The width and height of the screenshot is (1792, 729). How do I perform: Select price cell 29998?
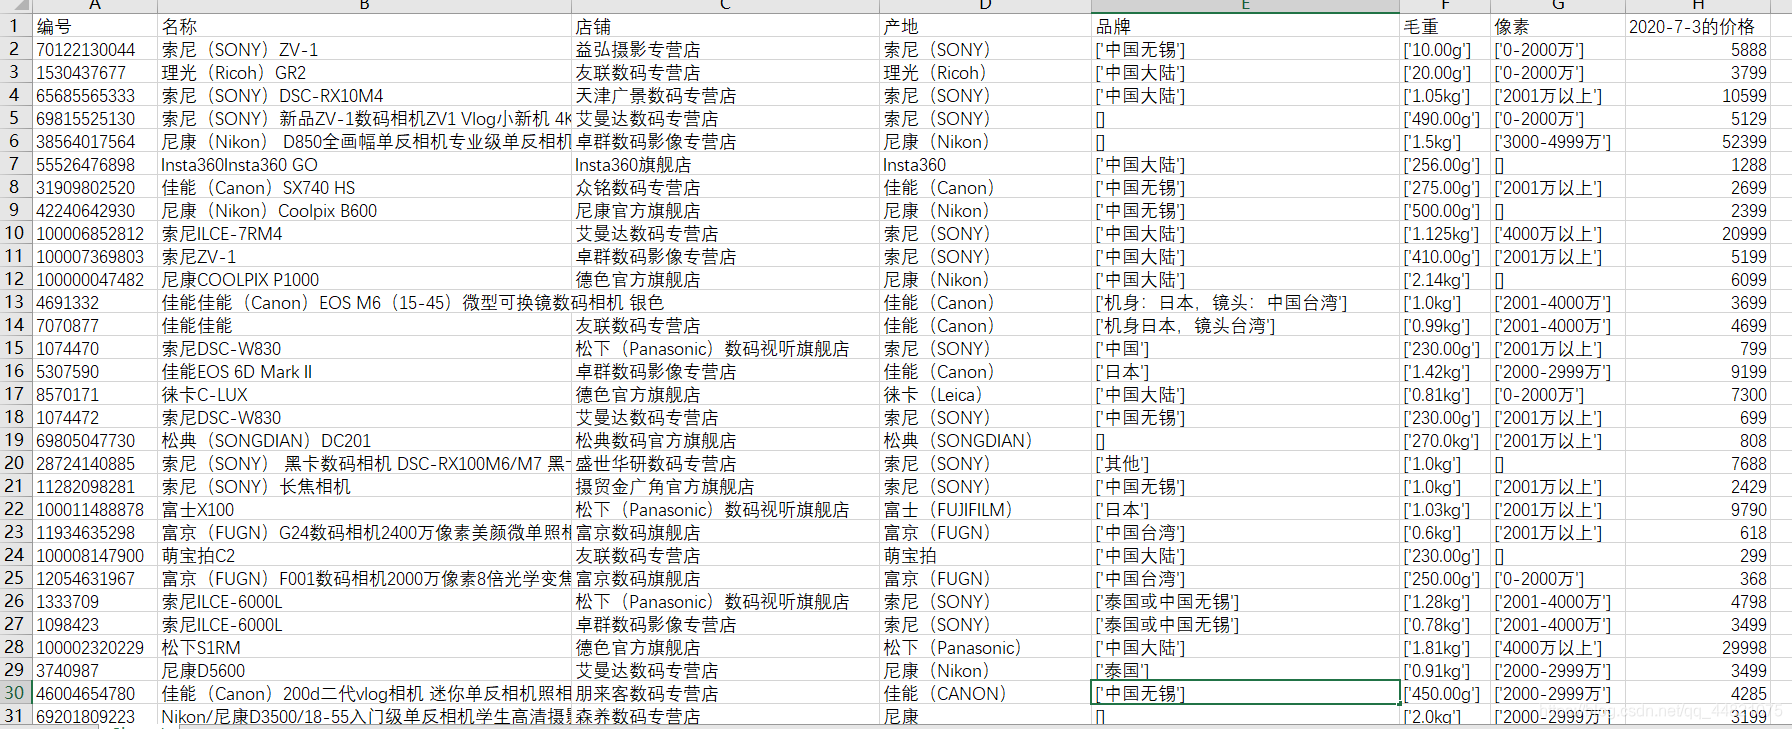tap(1698, 647)
